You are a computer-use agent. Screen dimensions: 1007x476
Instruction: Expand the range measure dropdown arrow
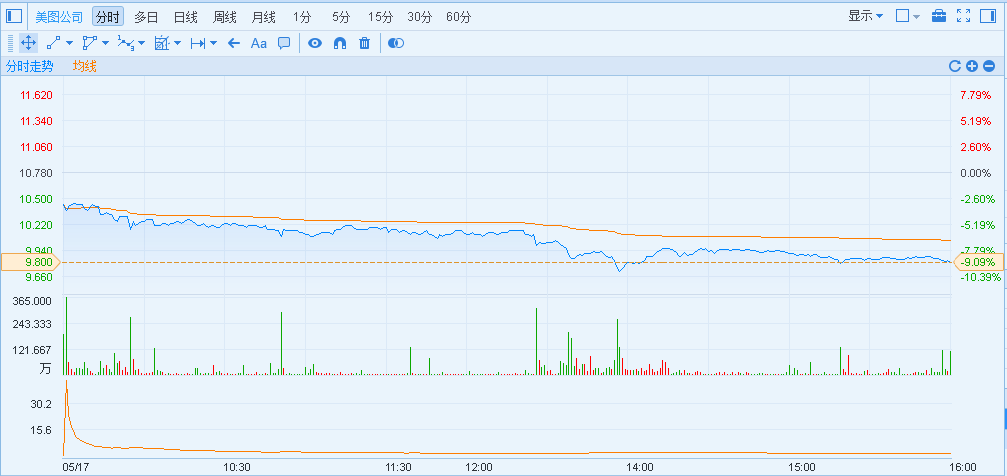(x=213, y=44)
